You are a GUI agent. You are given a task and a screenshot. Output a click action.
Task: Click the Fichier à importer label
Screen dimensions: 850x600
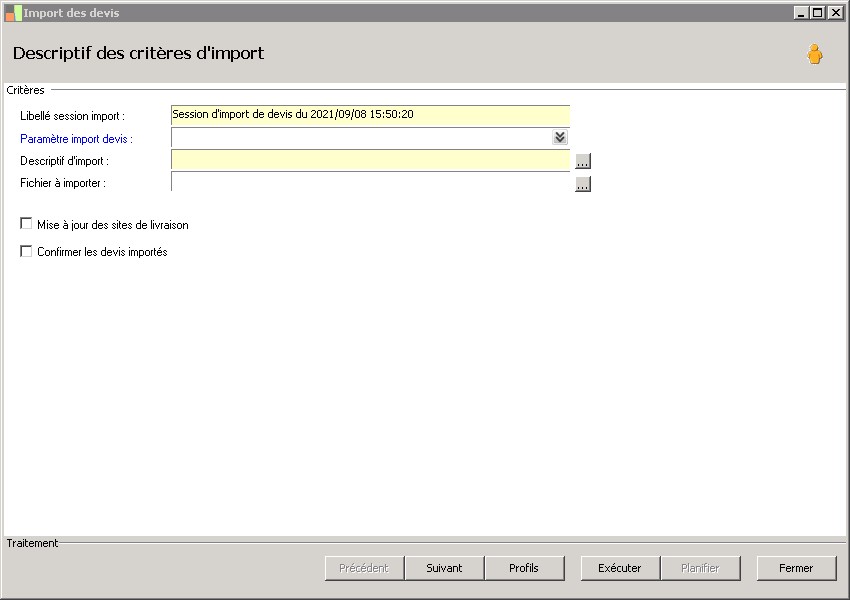coord(63,183)
